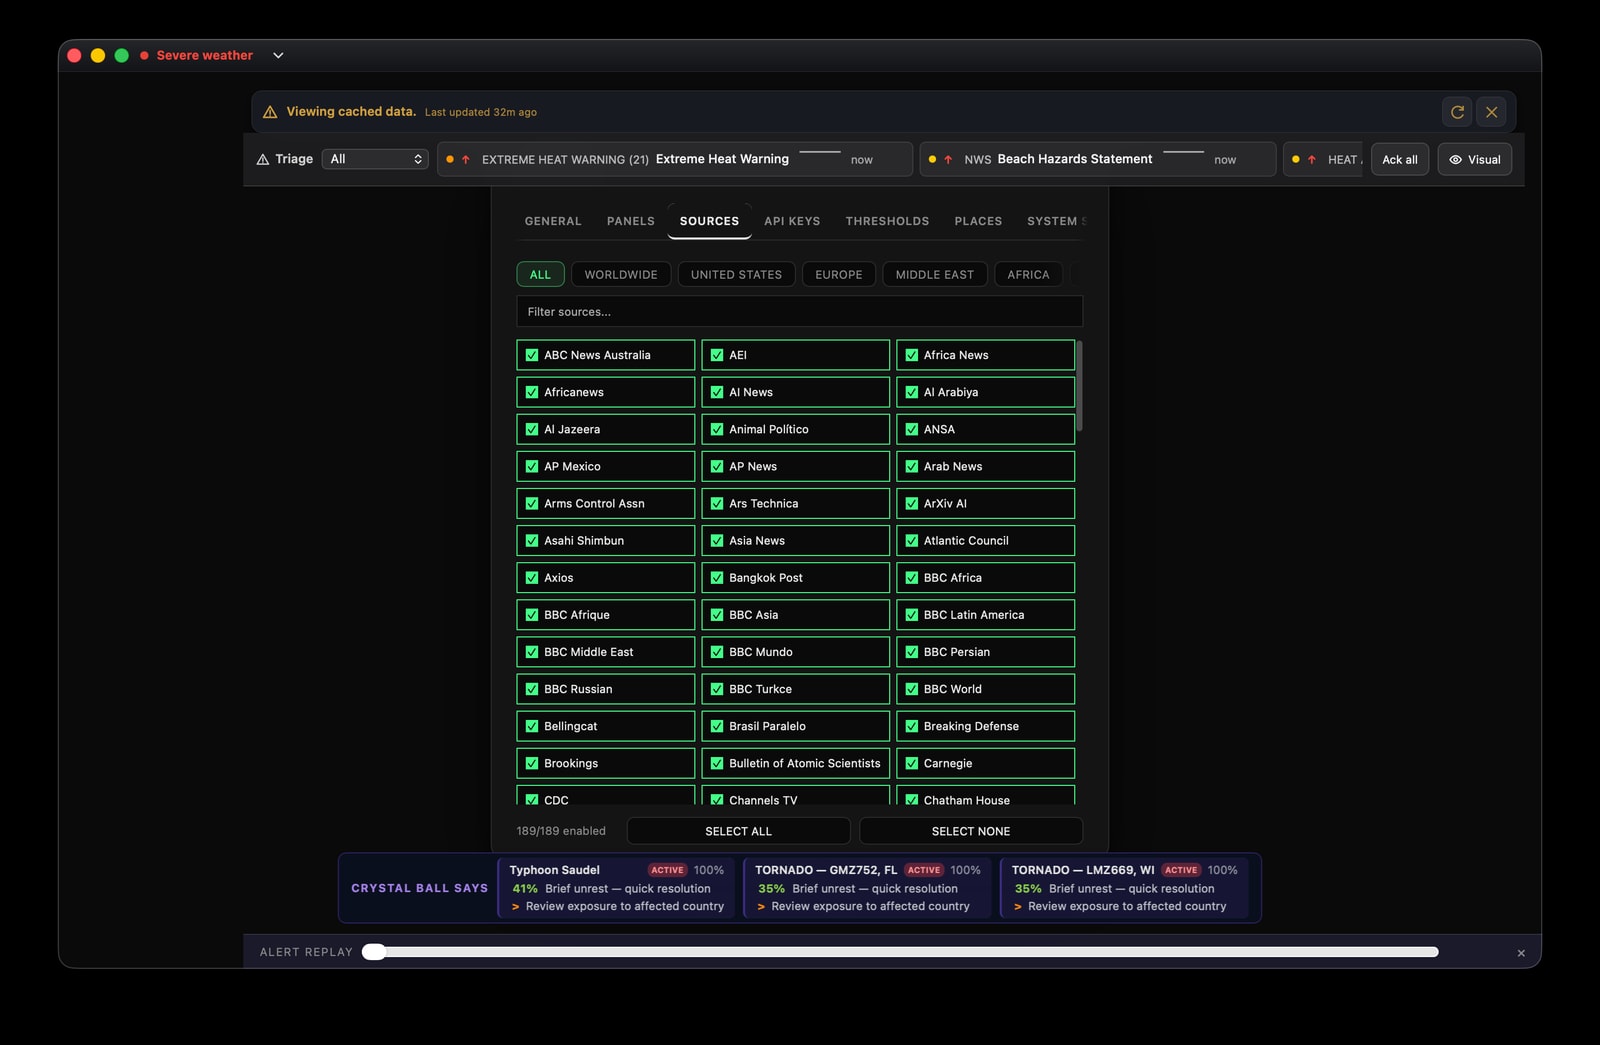Open the Severe weather title dropdown
This screenshot has height=1045, width=1600.
tap(278, 55)
